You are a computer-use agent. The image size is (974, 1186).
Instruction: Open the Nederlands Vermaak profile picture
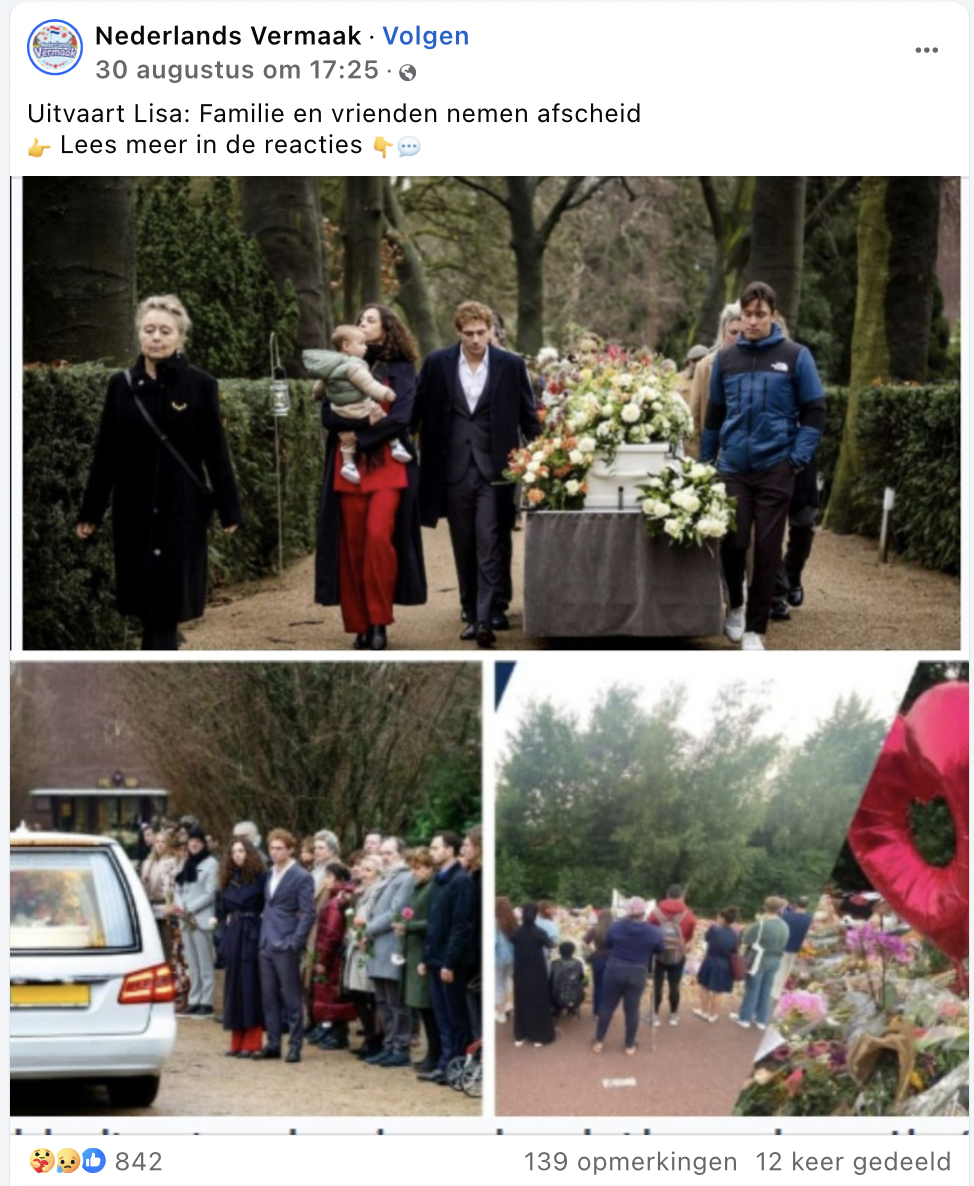(55, 48)
